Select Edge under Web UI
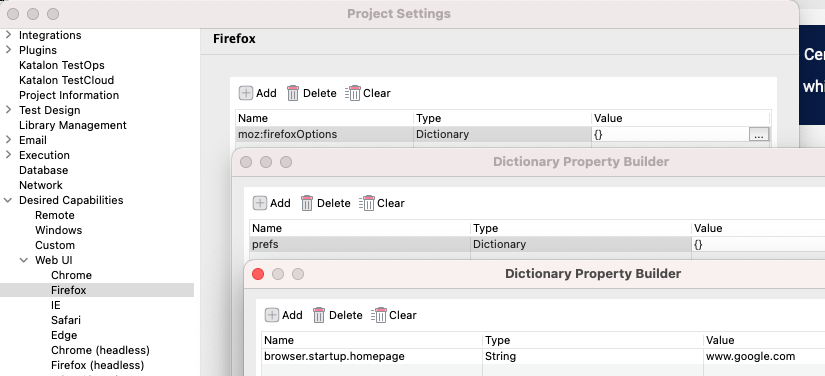This screenshot has width=825, height=376. coord(64,335)
